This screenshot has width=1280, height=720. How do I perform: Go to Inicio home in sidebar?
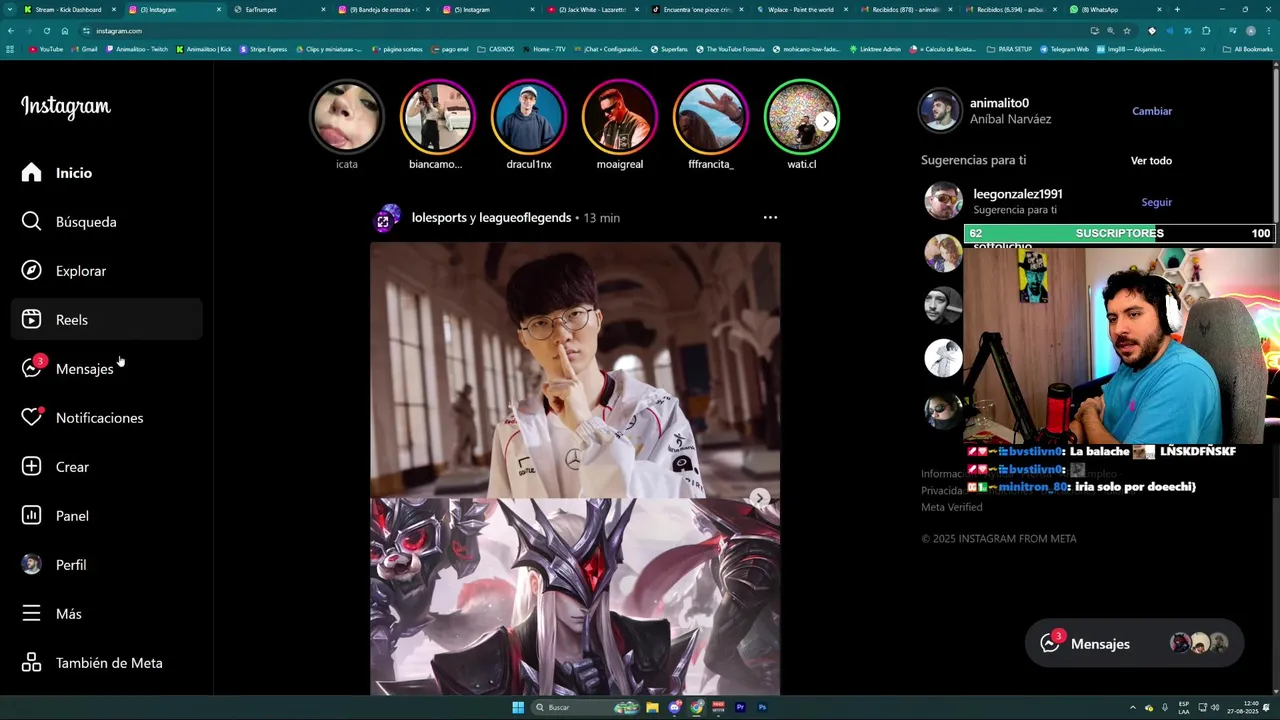(x=106, y=173)
